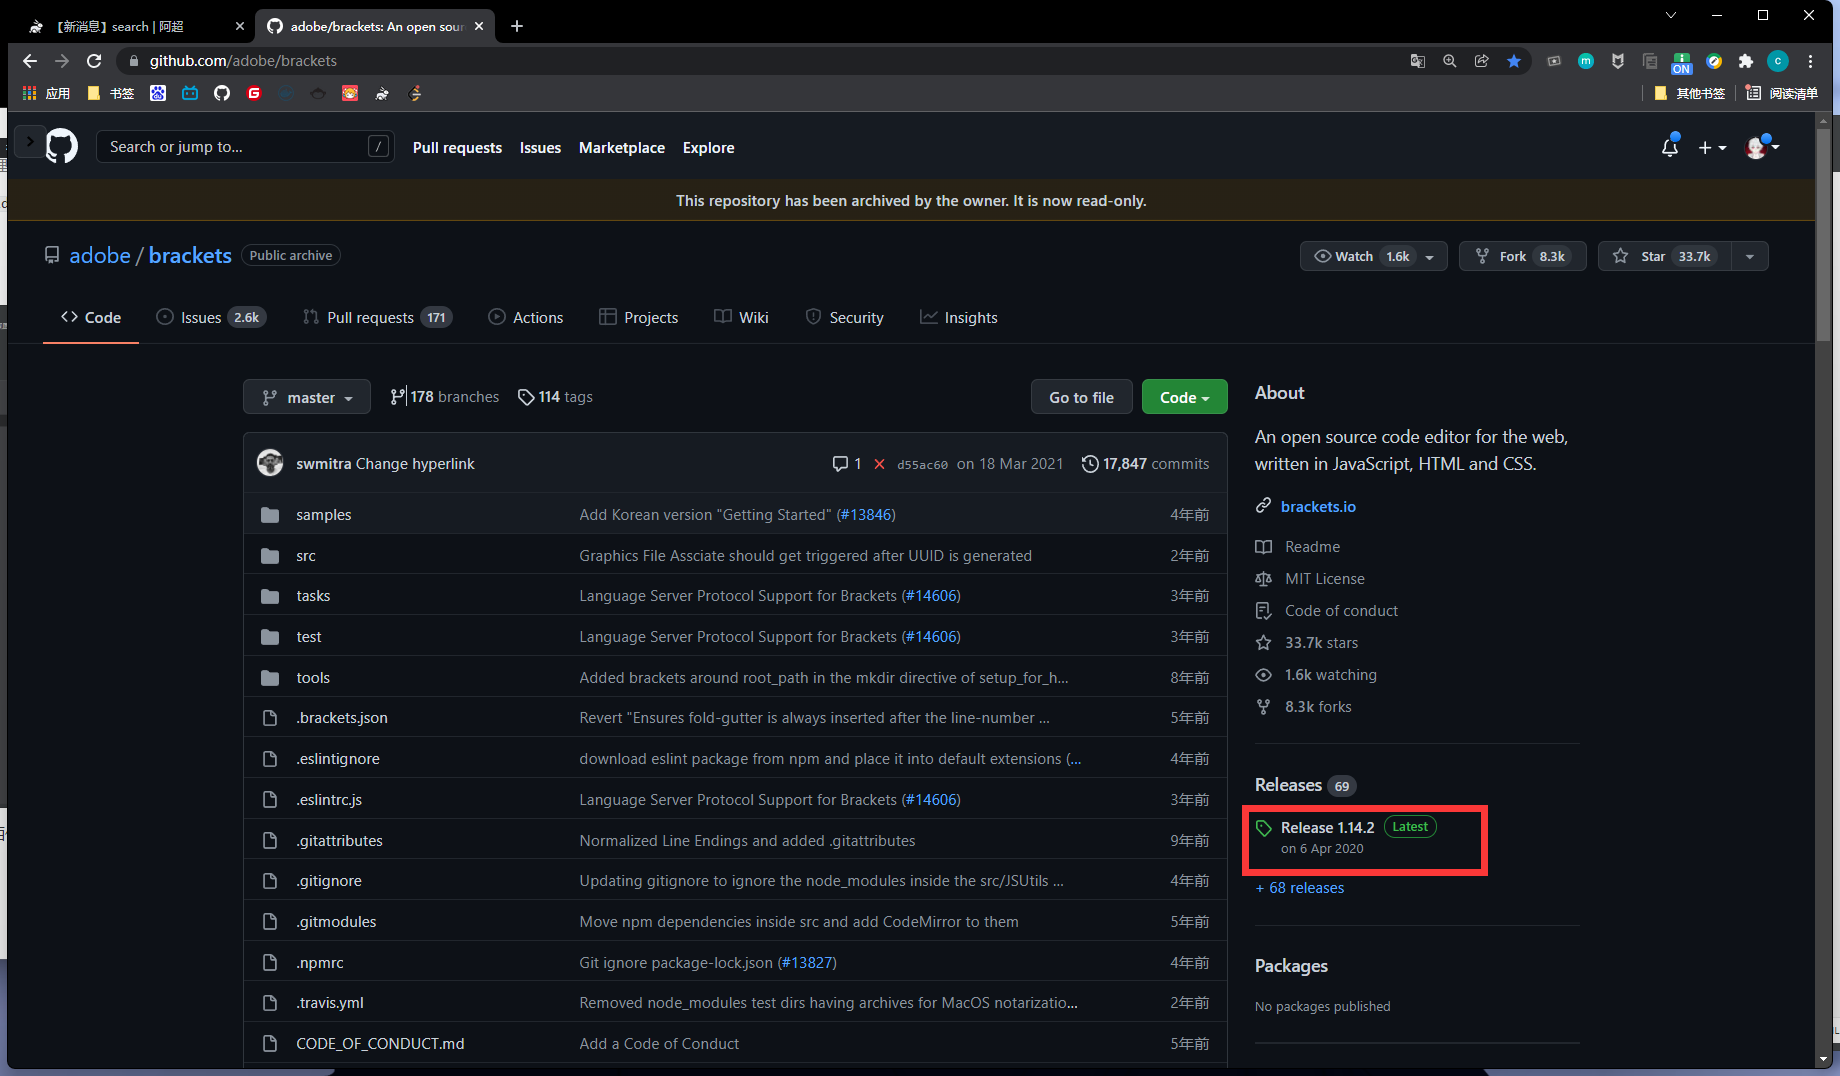This screenshot has height=1076, width=1840.
Task: Open commit hash d55ac60
Action: tap(922, 465)
